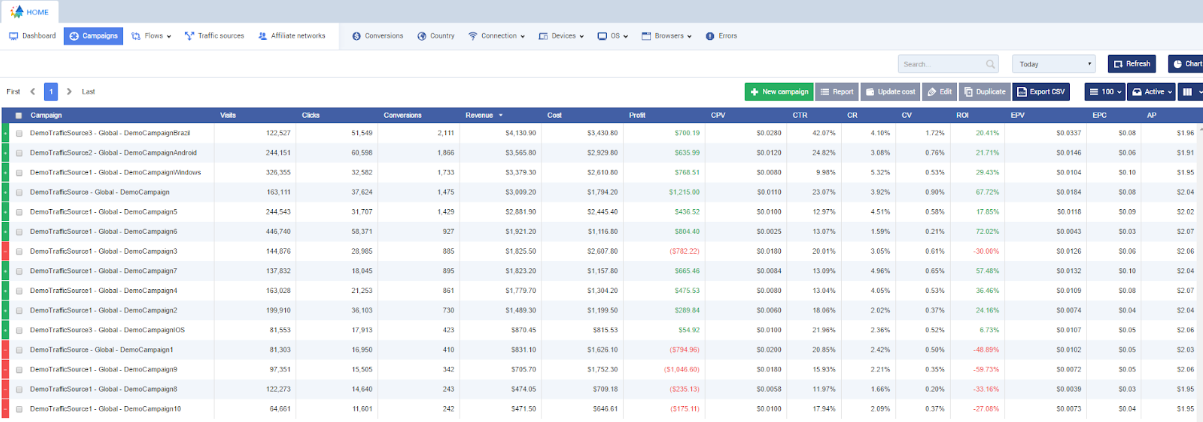Image resolution: width=1203 pixels, height=422 pixels.
Task: Click the previous page arrow
Action: 33,91
